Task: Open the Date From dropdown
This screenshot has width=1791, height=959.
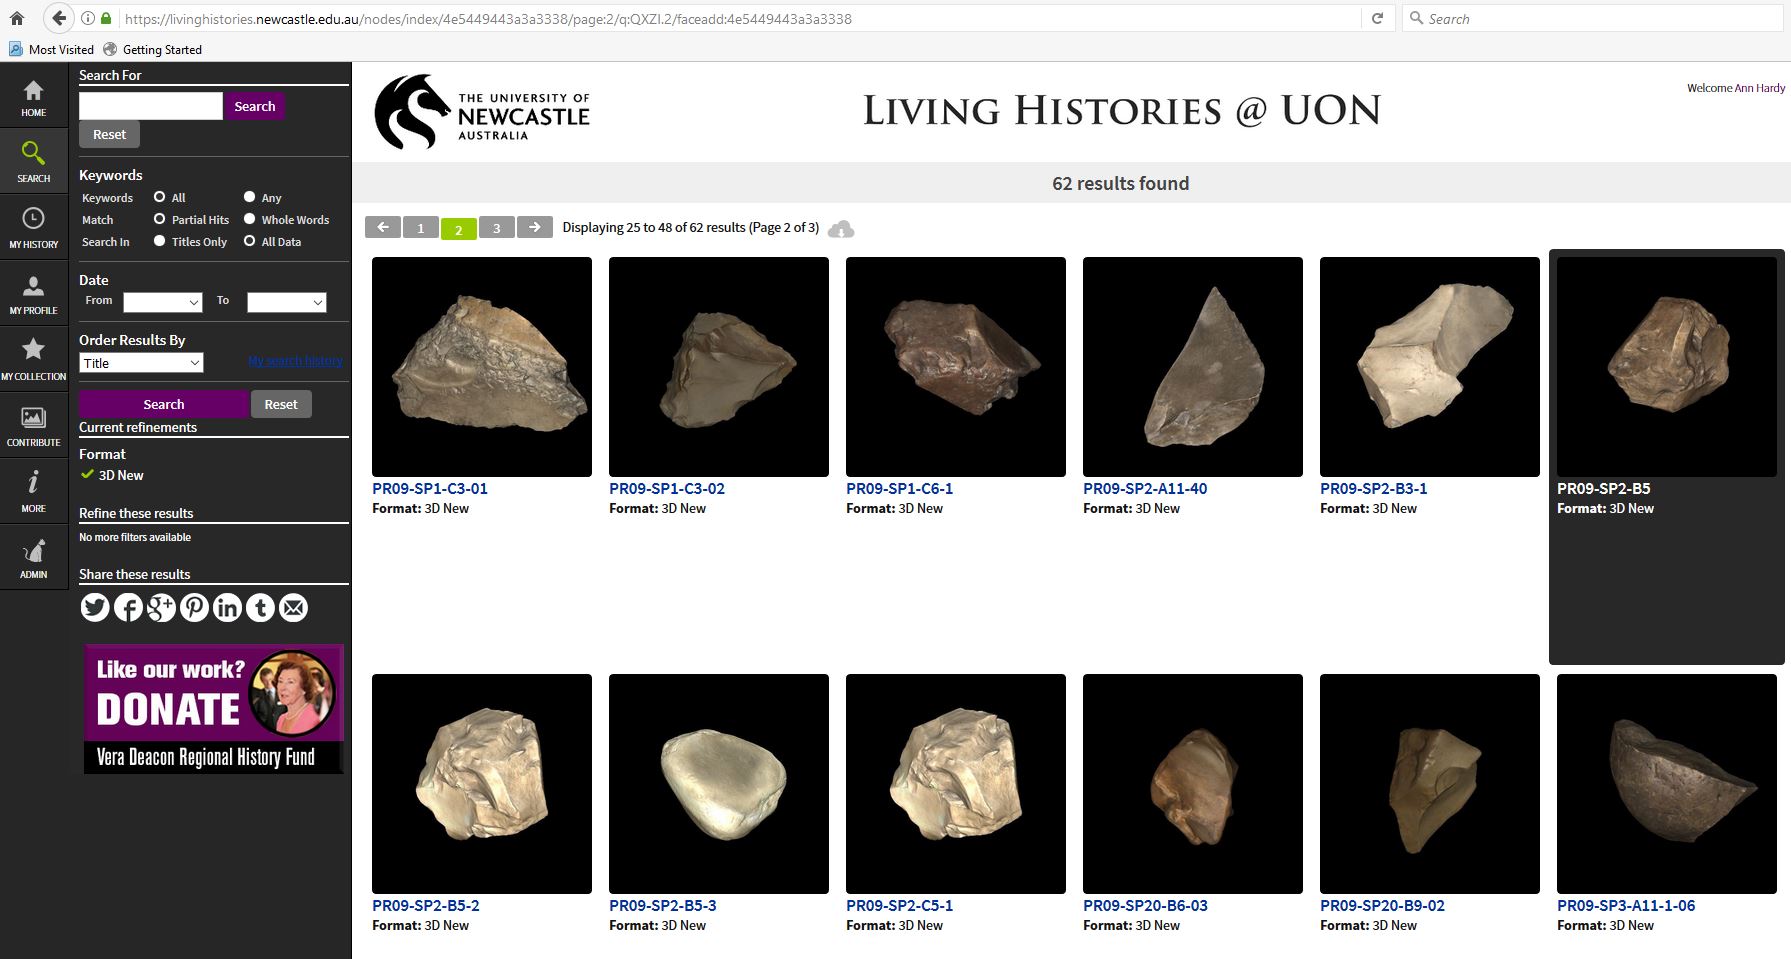Action: point(163,302)
